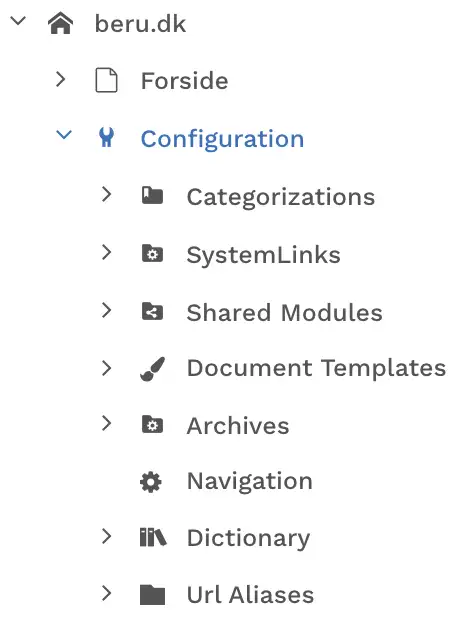Expand the Dictionary chevron
The height and width of the screenshot is (626, 460).
106,536
